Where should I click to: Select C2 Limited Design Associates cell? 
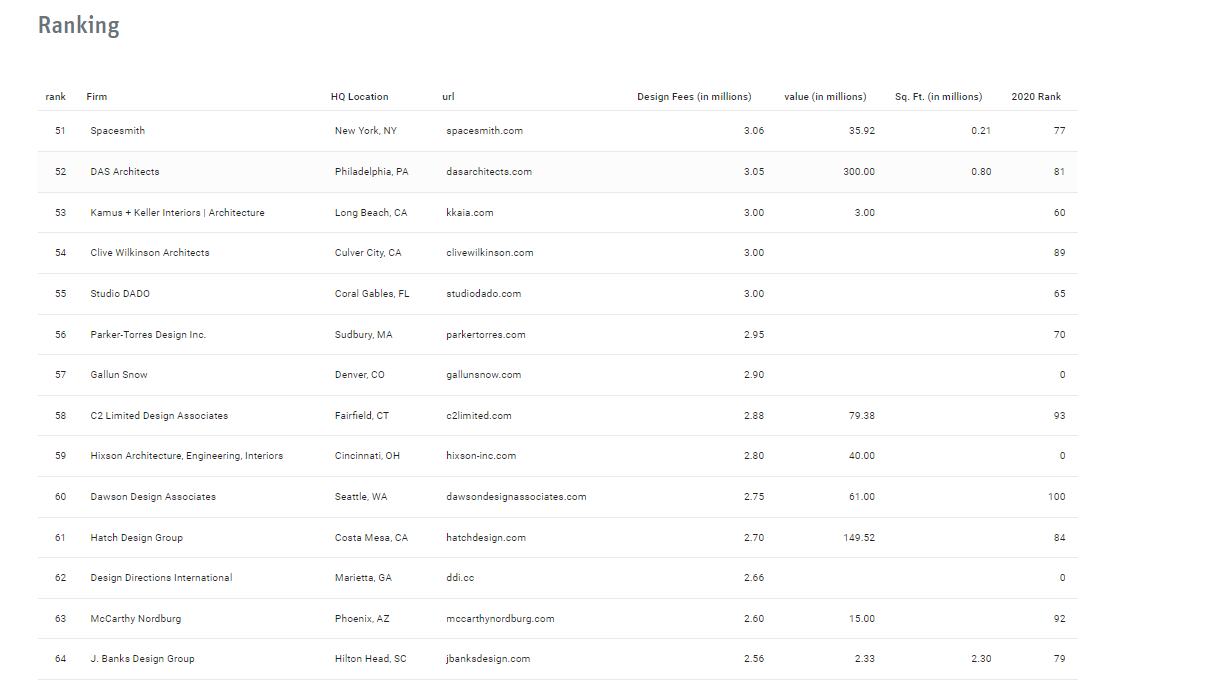[x=159, y=416]
